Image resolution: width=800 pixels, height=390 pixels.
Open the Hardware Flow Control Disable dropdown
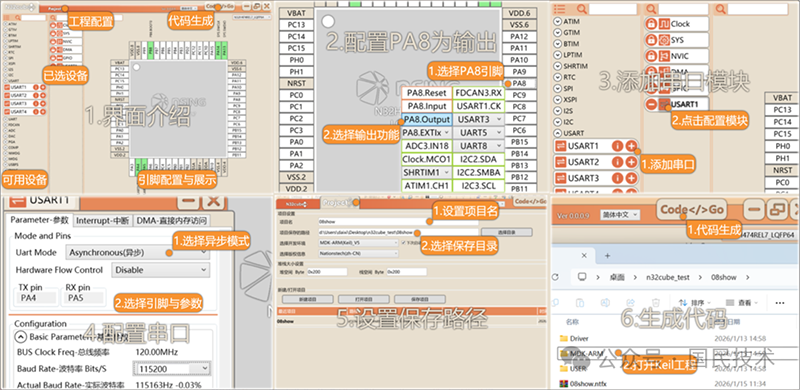(161, 270)
